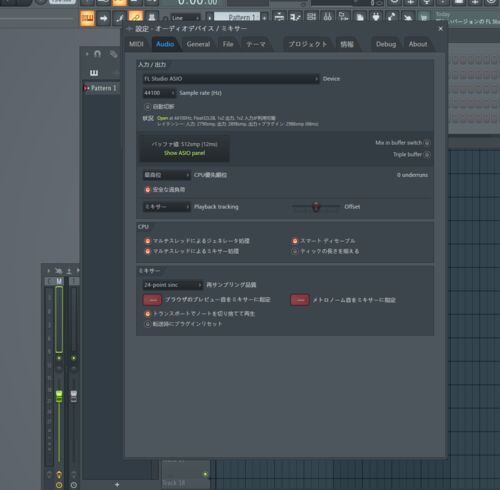Open the 44100 sample rate dropdown
Screen dimensions: 500x490
159,93
